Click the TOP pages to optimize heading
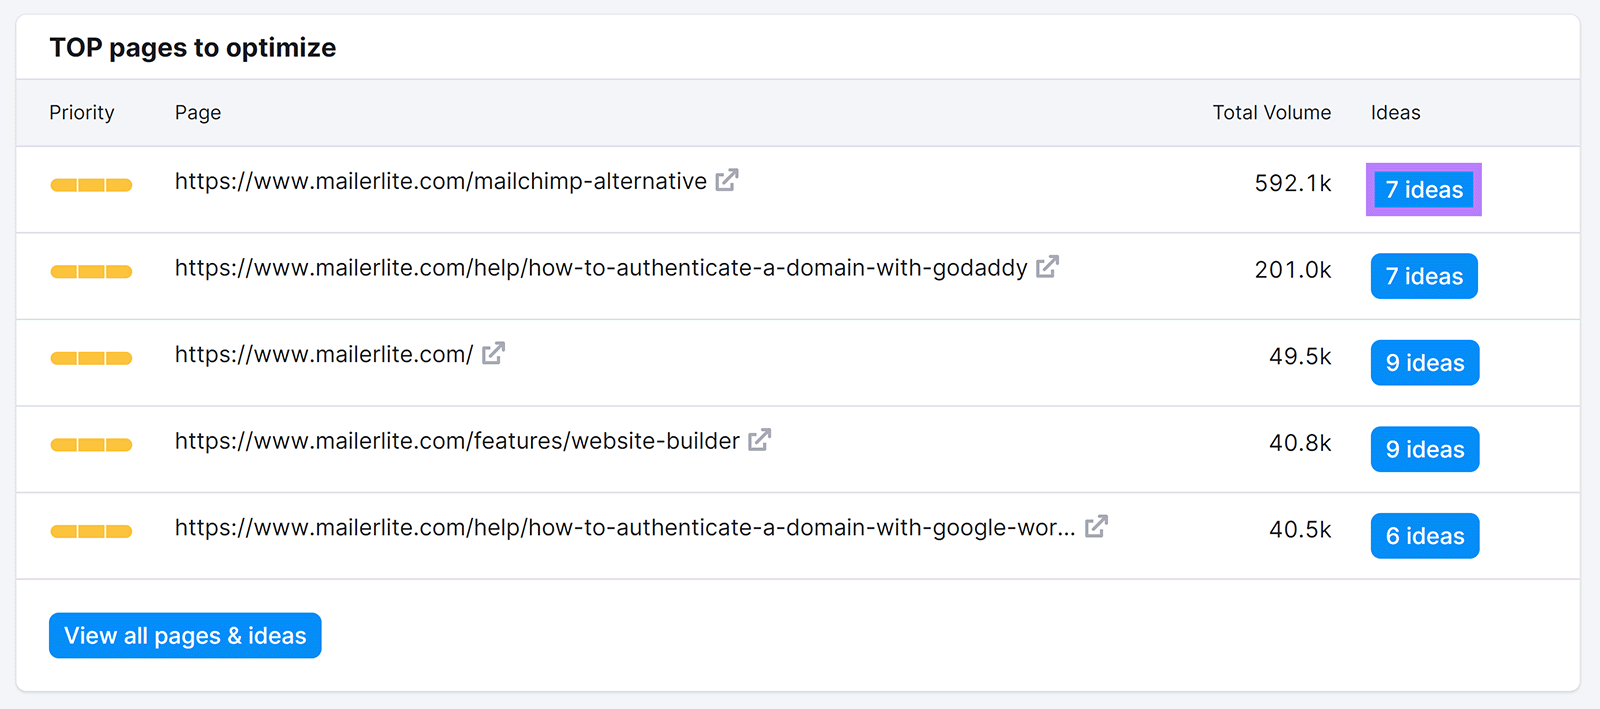 (x=193, y=48)
